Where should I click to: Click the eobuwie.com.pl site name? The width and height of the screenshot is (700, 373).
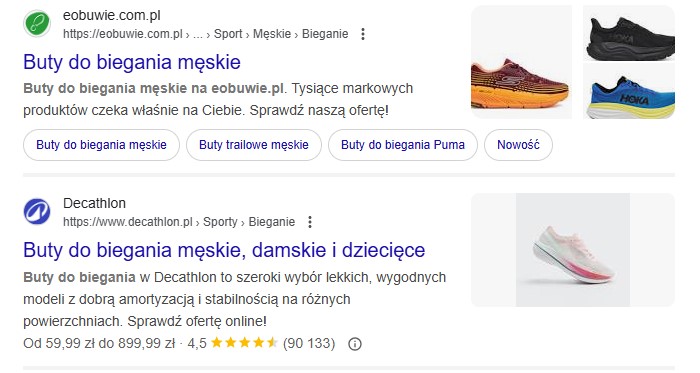tap(112, 16)
